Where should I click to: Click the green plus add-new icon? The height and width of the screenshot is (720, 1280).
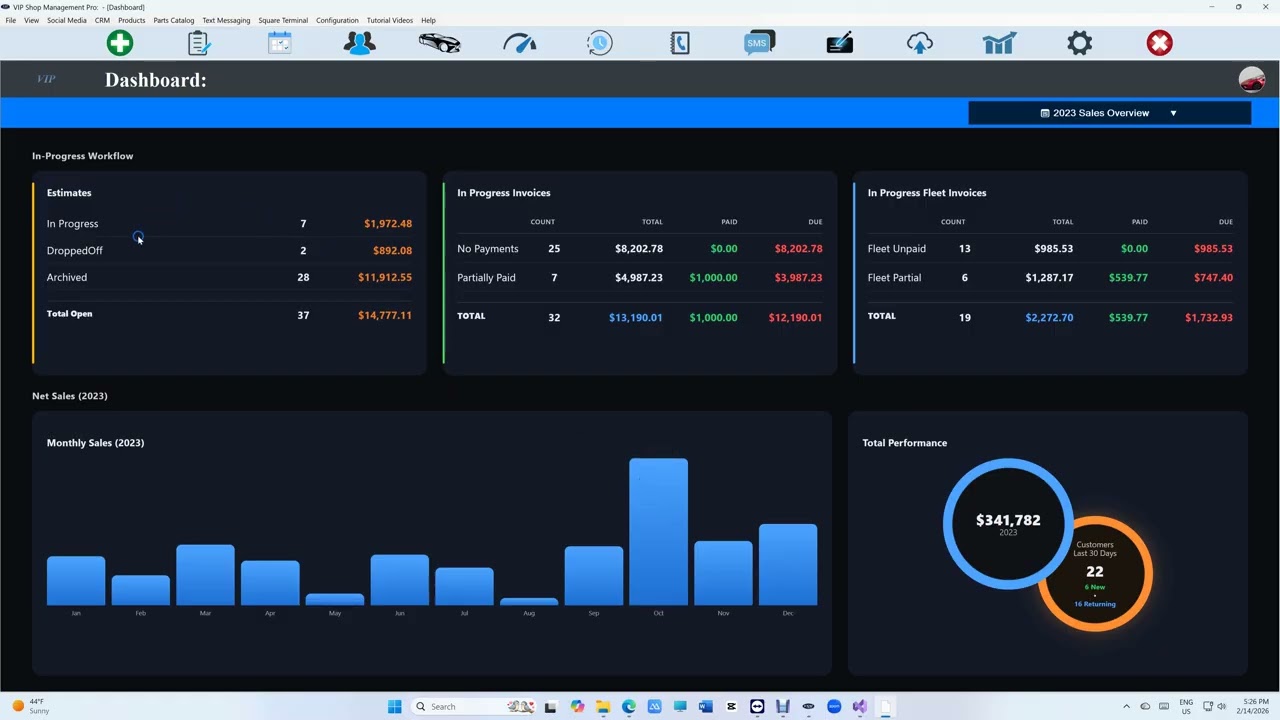pyautogui.click(x=120, y=43)
